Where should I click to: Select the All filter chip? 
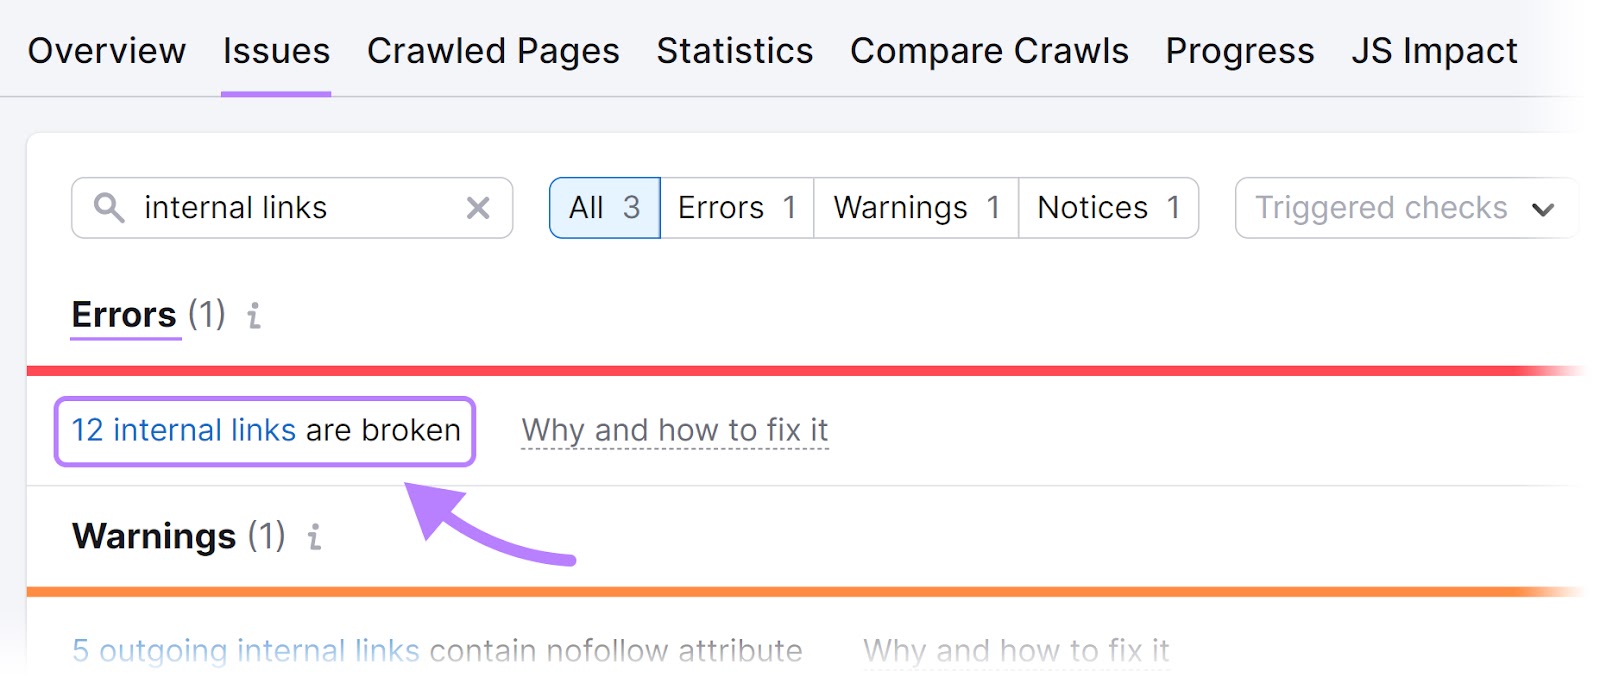pos(604,208)
